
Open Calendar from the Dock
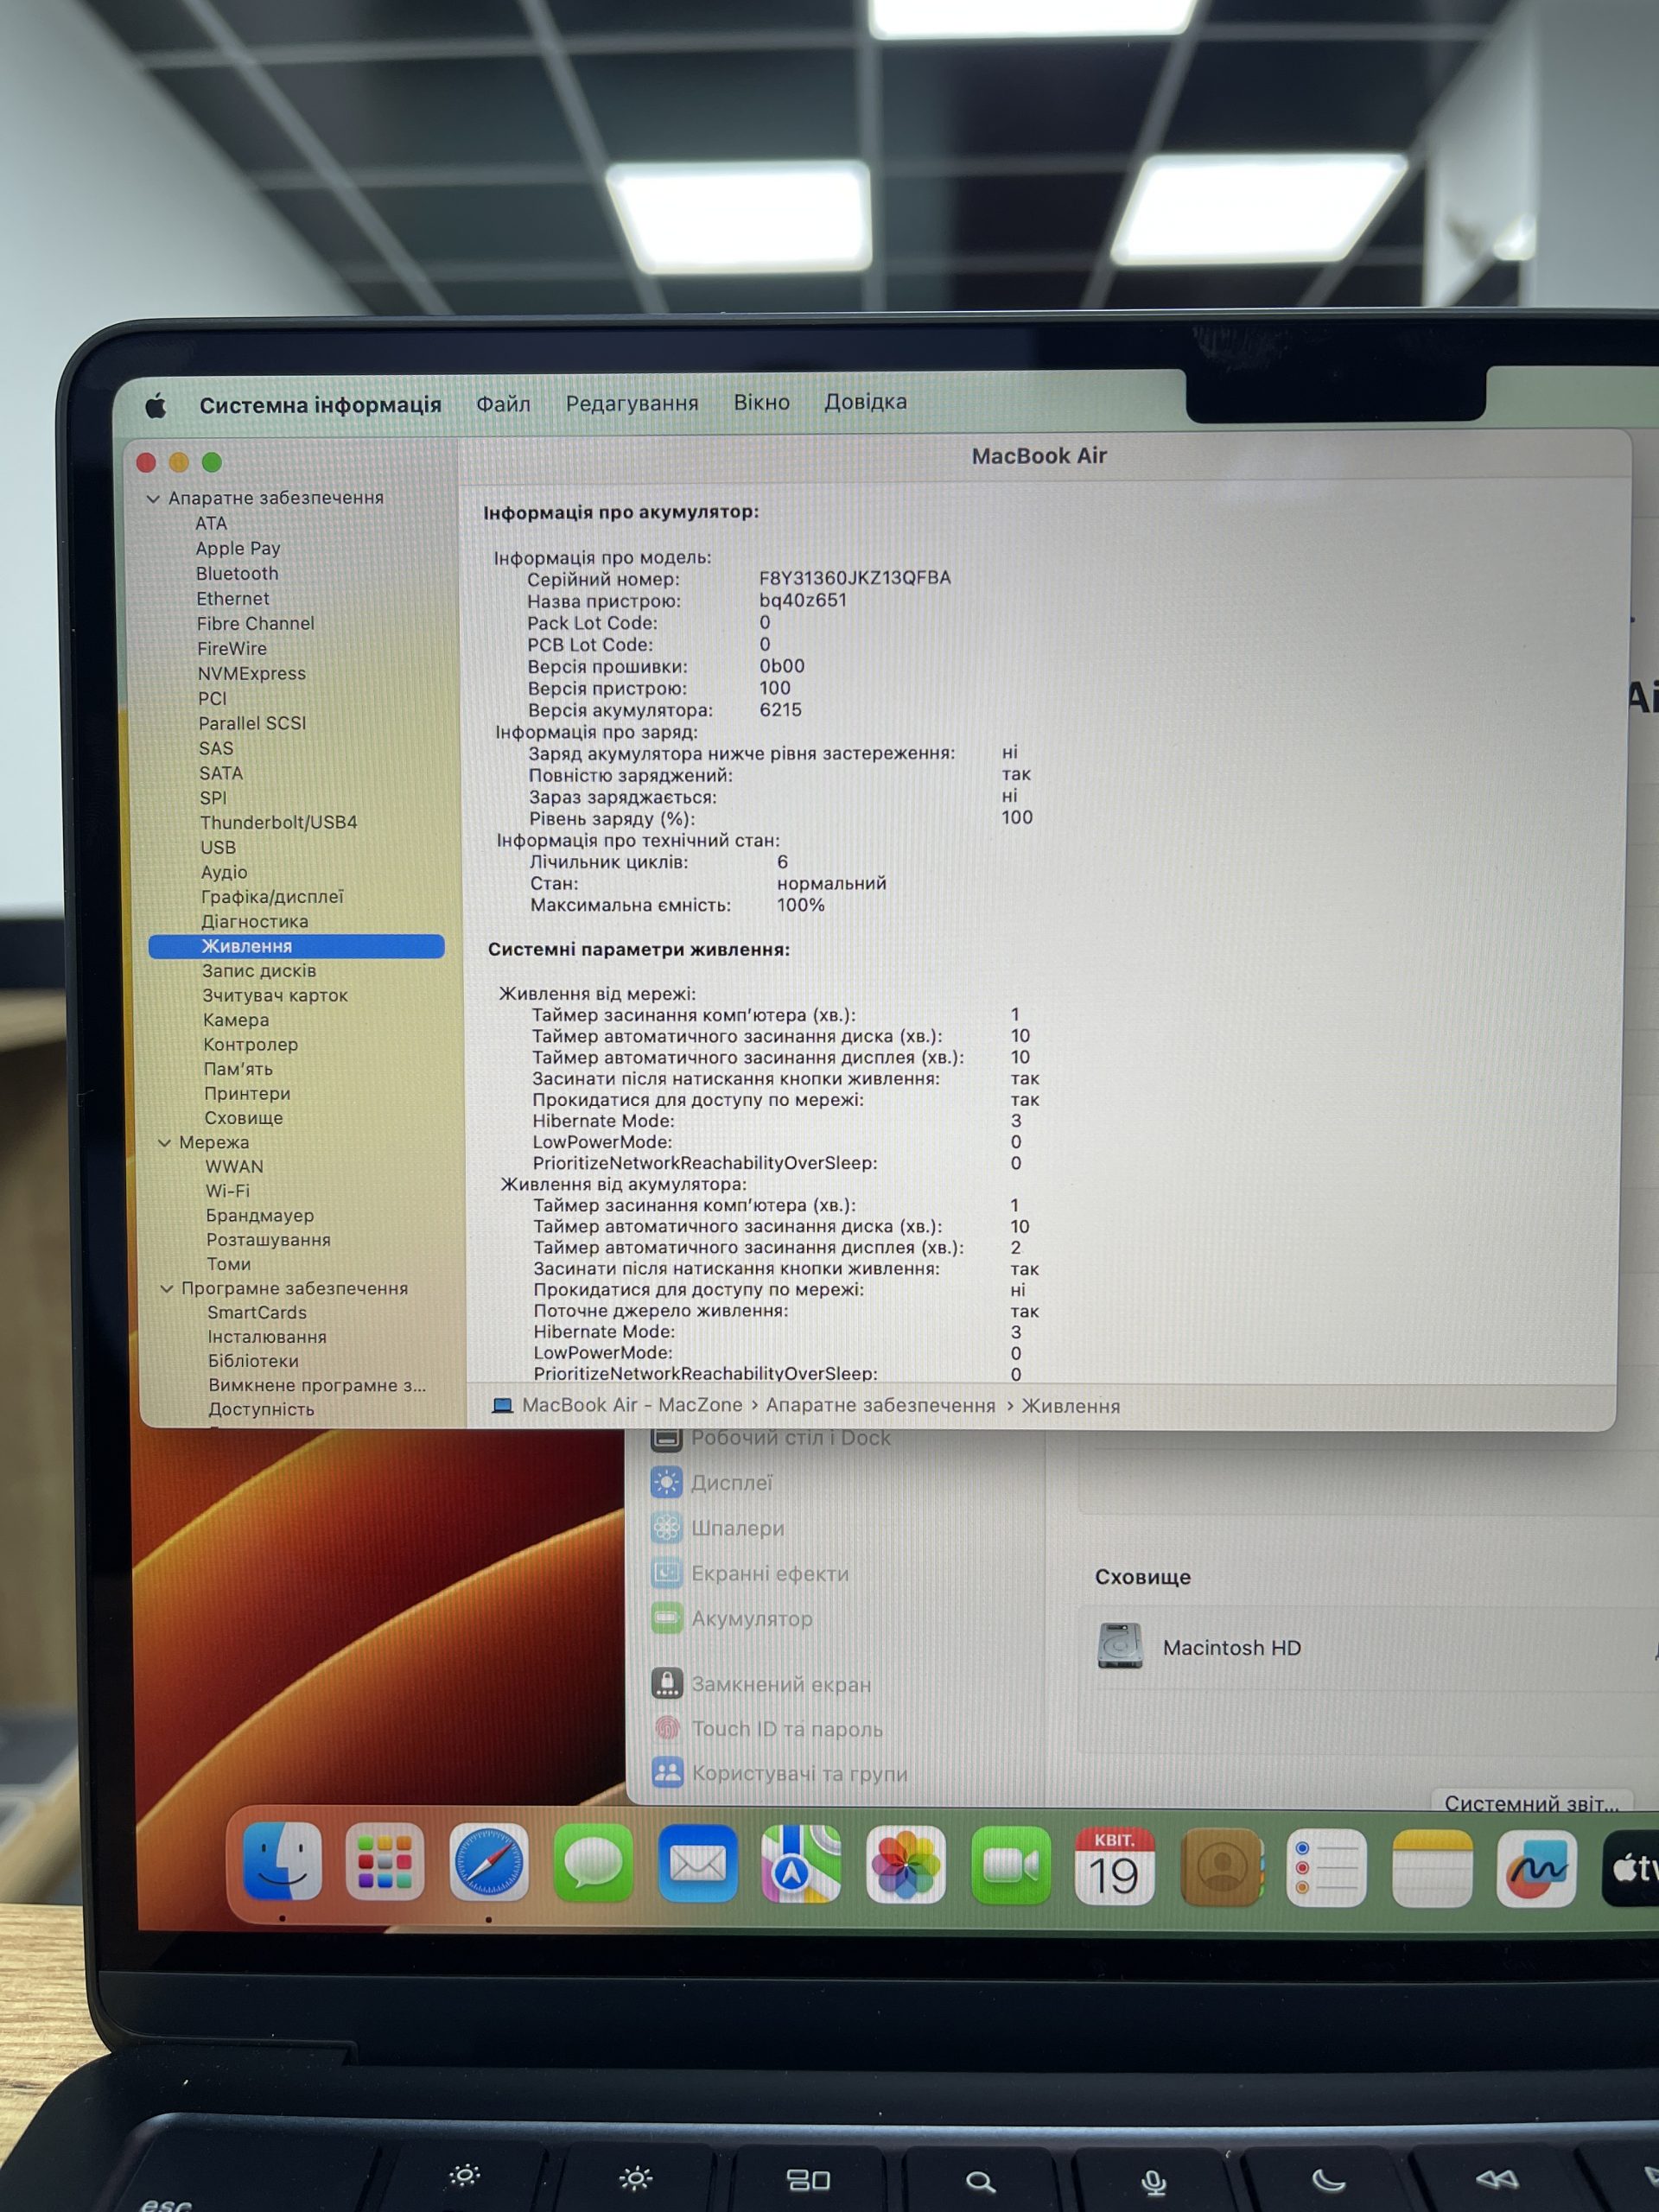1114,1866
